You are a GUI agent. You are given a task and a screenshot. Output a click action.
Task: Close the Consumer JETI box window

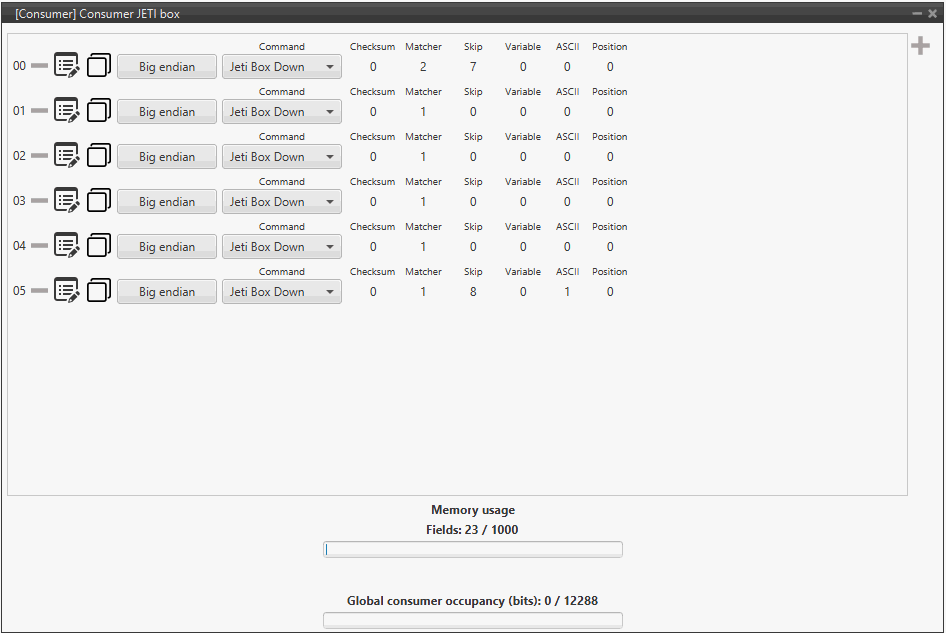933,14
